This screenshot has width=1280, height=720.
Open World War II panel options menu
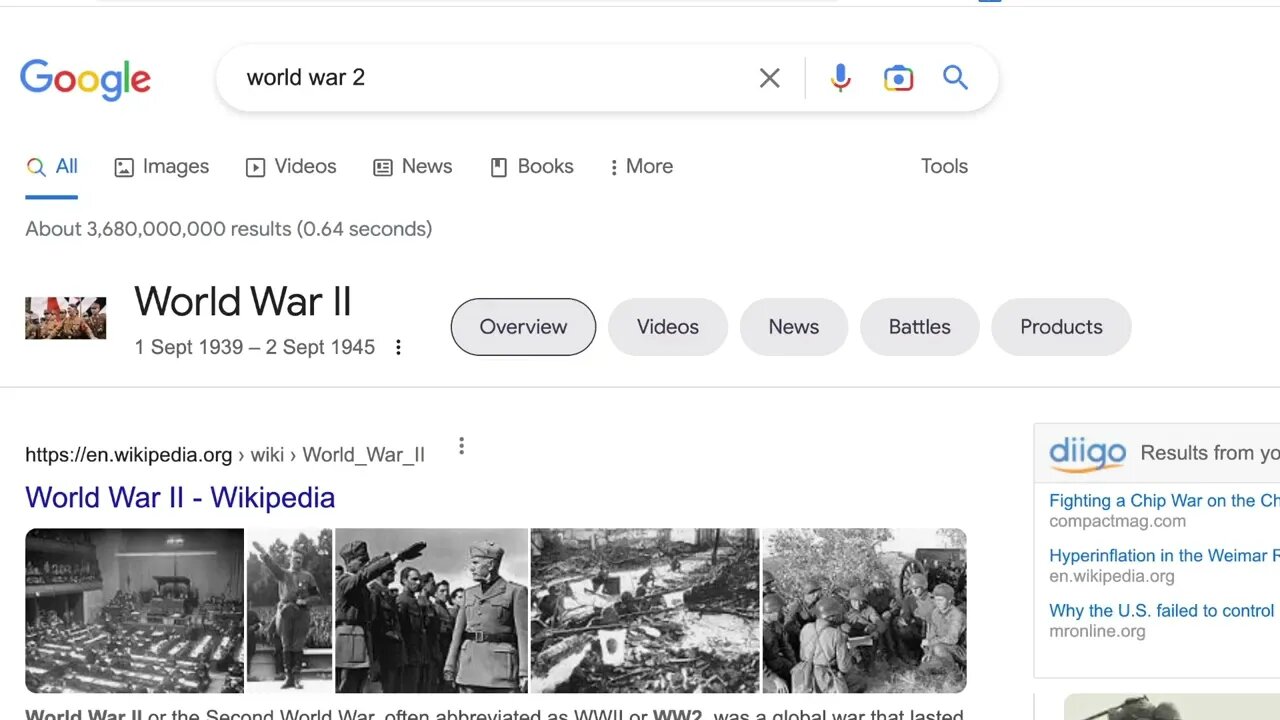tap(398, 347)
